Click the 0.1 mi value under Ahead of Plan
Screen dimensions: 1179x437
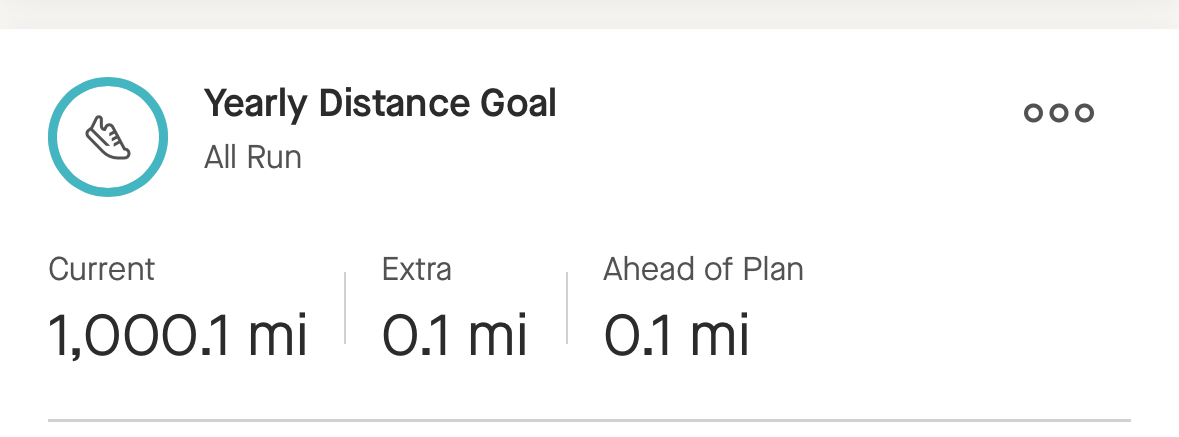[x=676, y=334]
